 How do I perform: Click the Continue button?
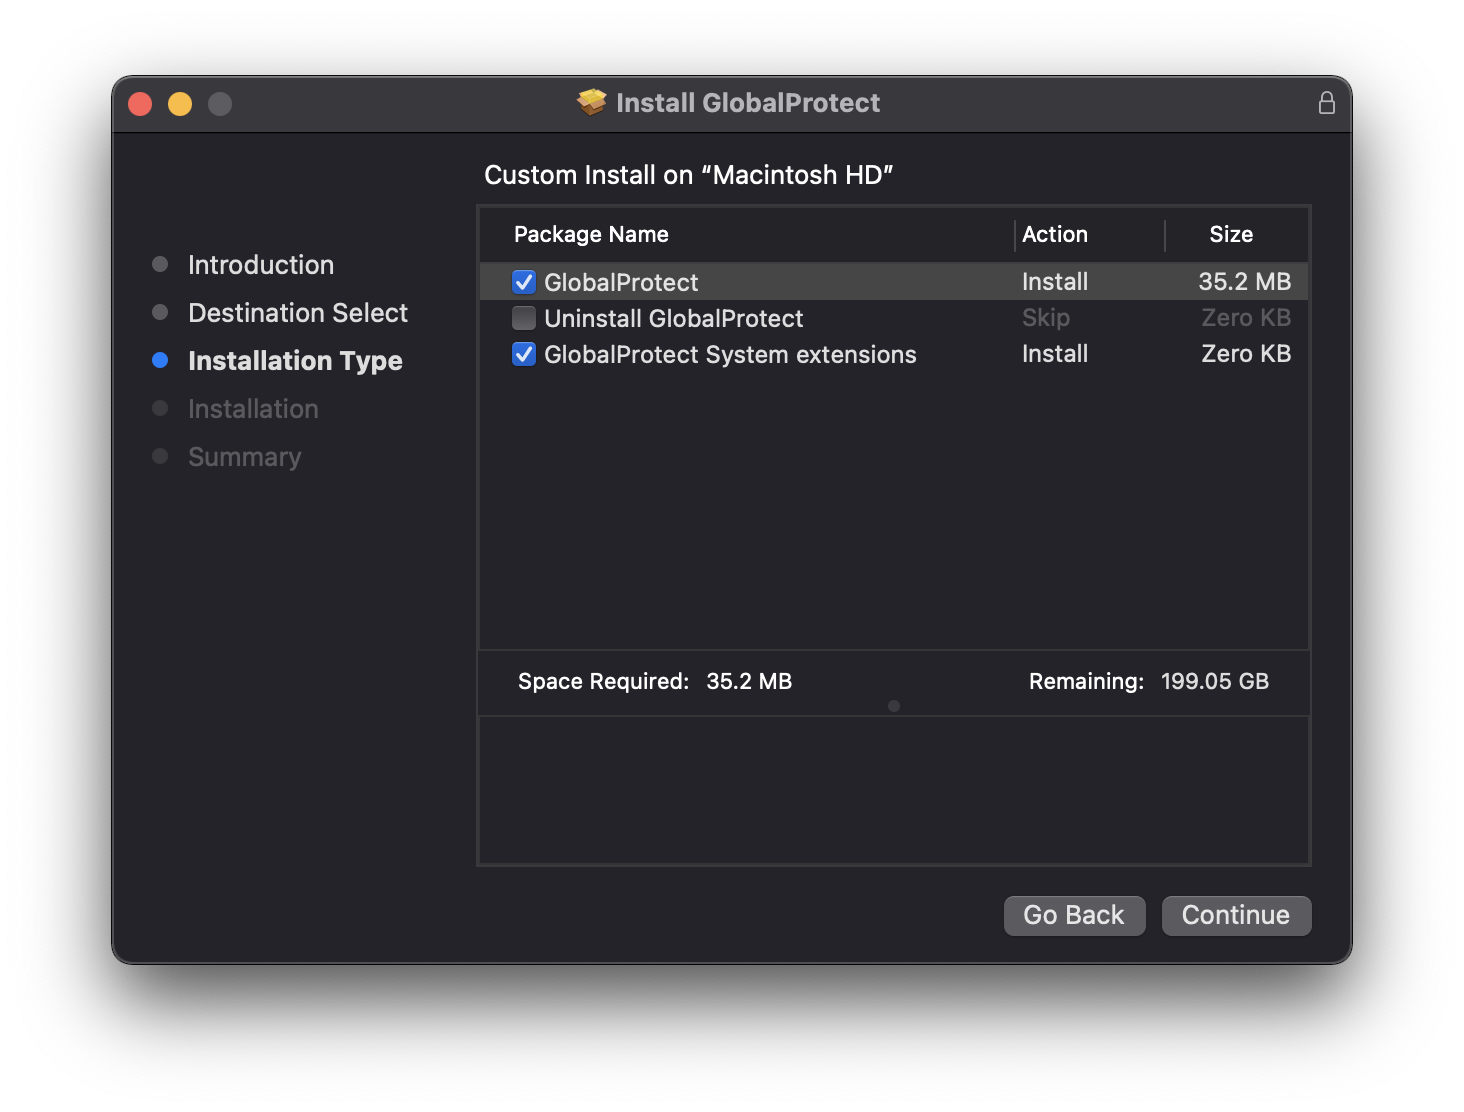pyautogui.click(x=1236, y=915)
